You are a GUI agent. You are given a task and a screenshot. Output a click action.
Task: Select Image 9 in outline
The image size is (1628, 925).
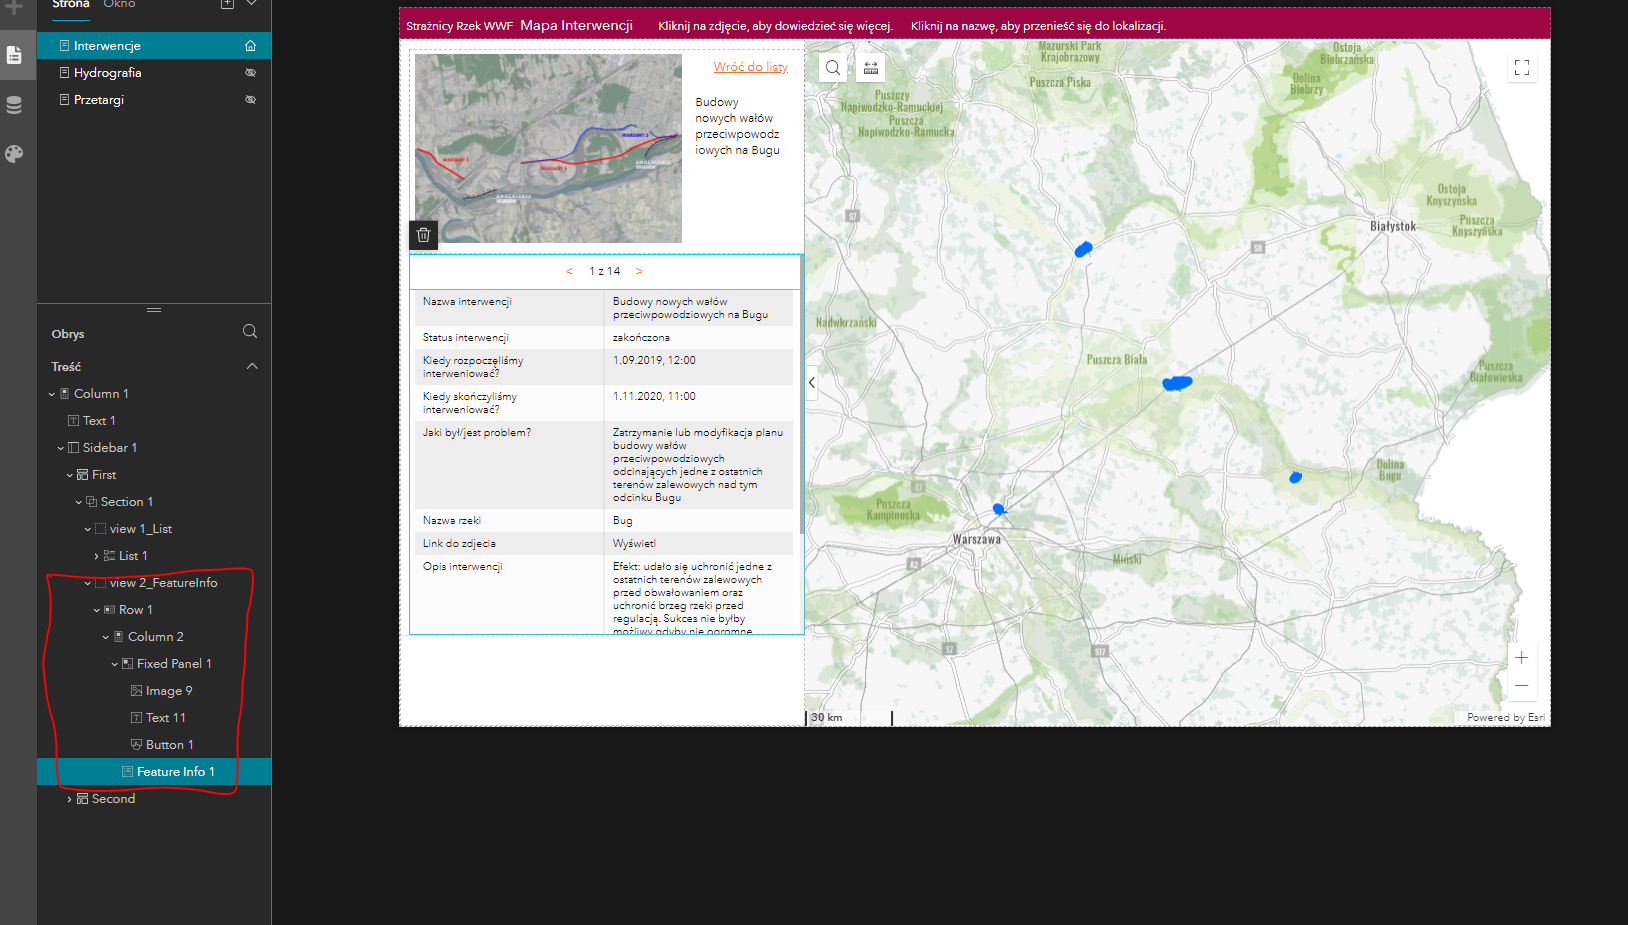(169, 691)
